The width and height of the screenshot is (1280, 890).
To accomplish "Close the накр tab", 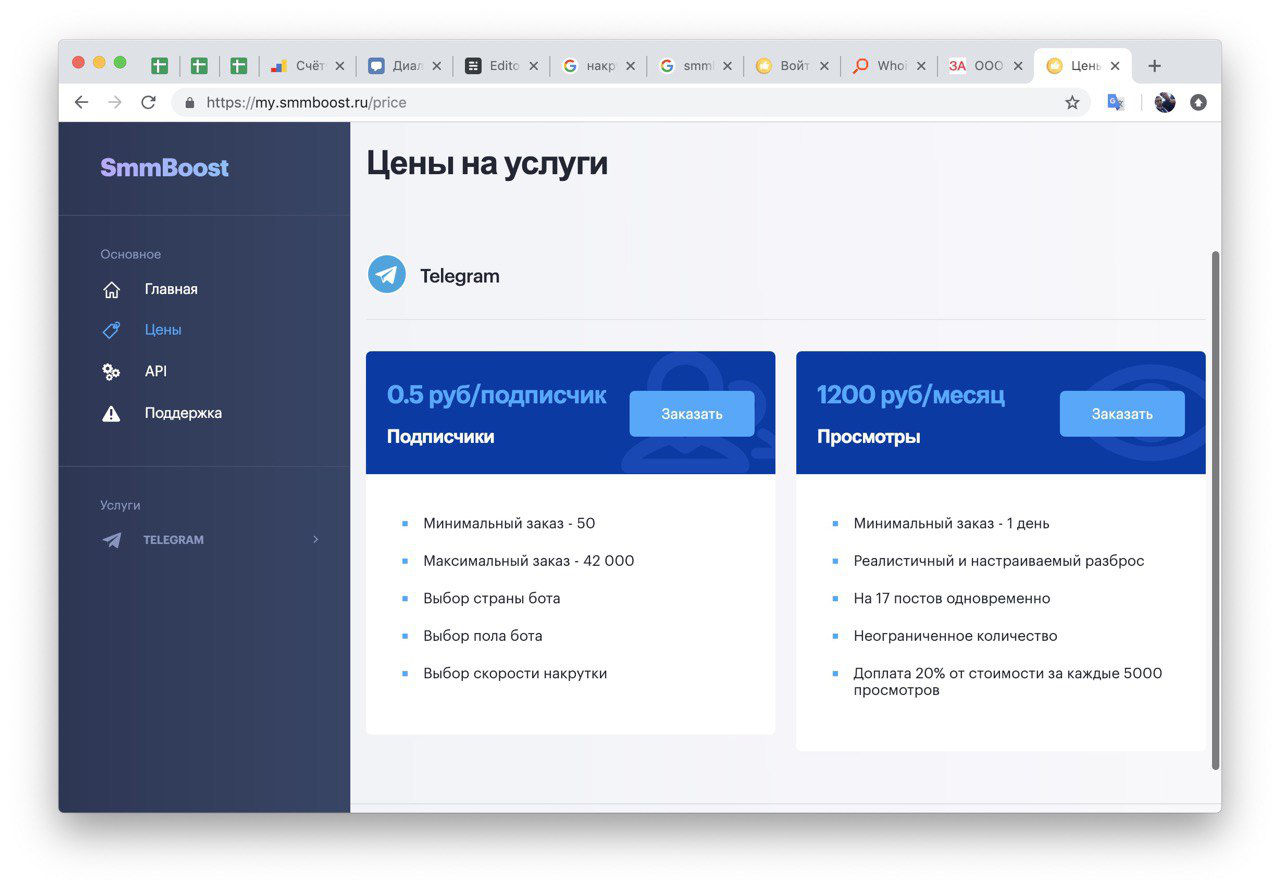I will tap(630, 66).
